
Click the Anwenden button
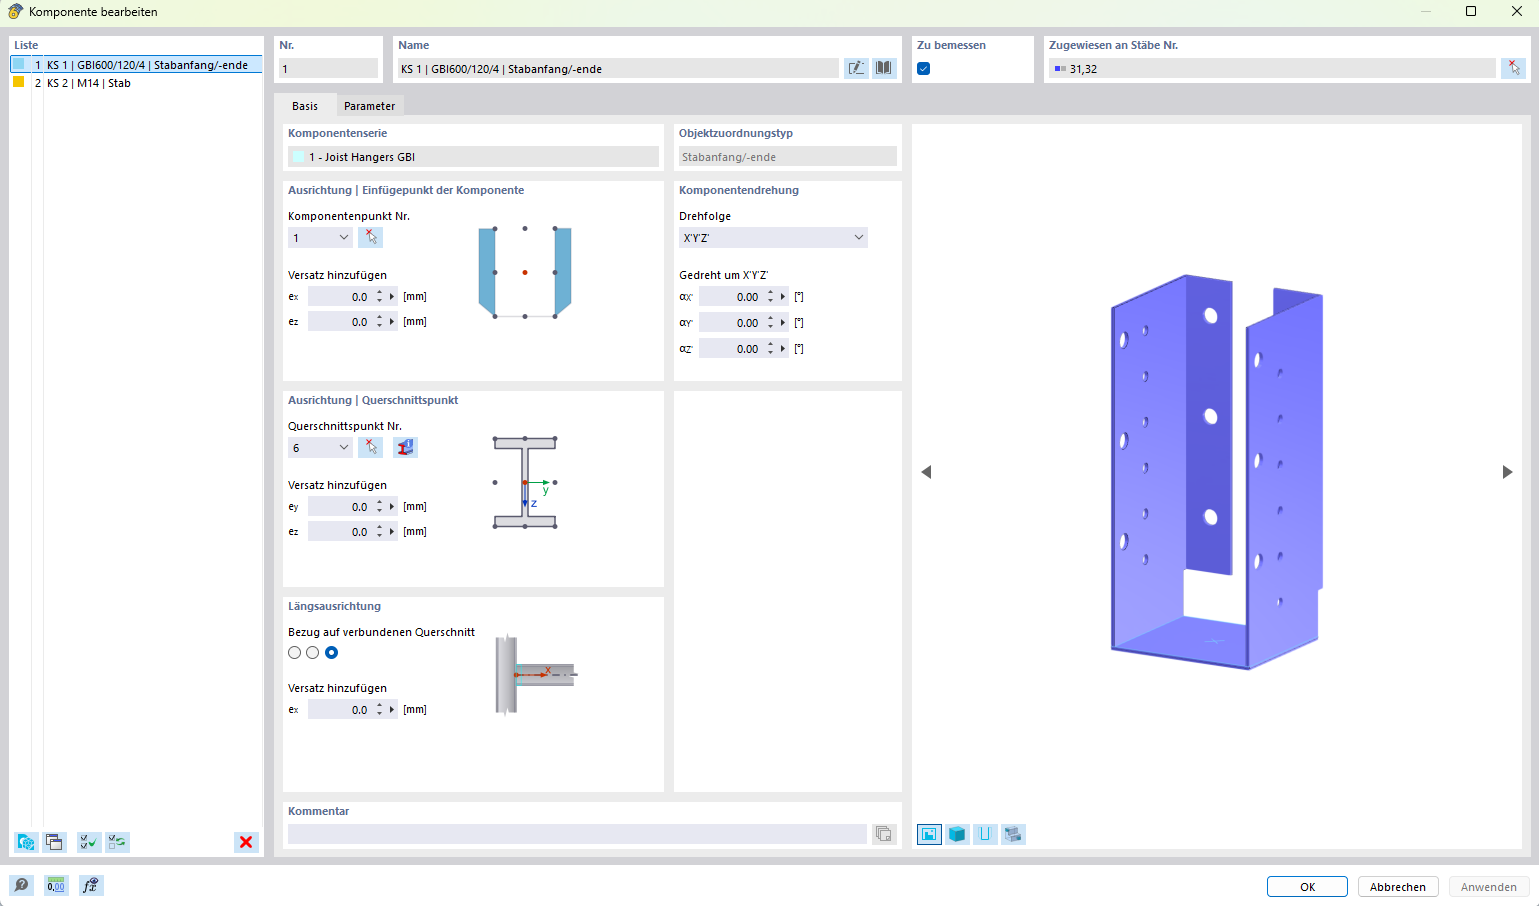(1489, 887)
